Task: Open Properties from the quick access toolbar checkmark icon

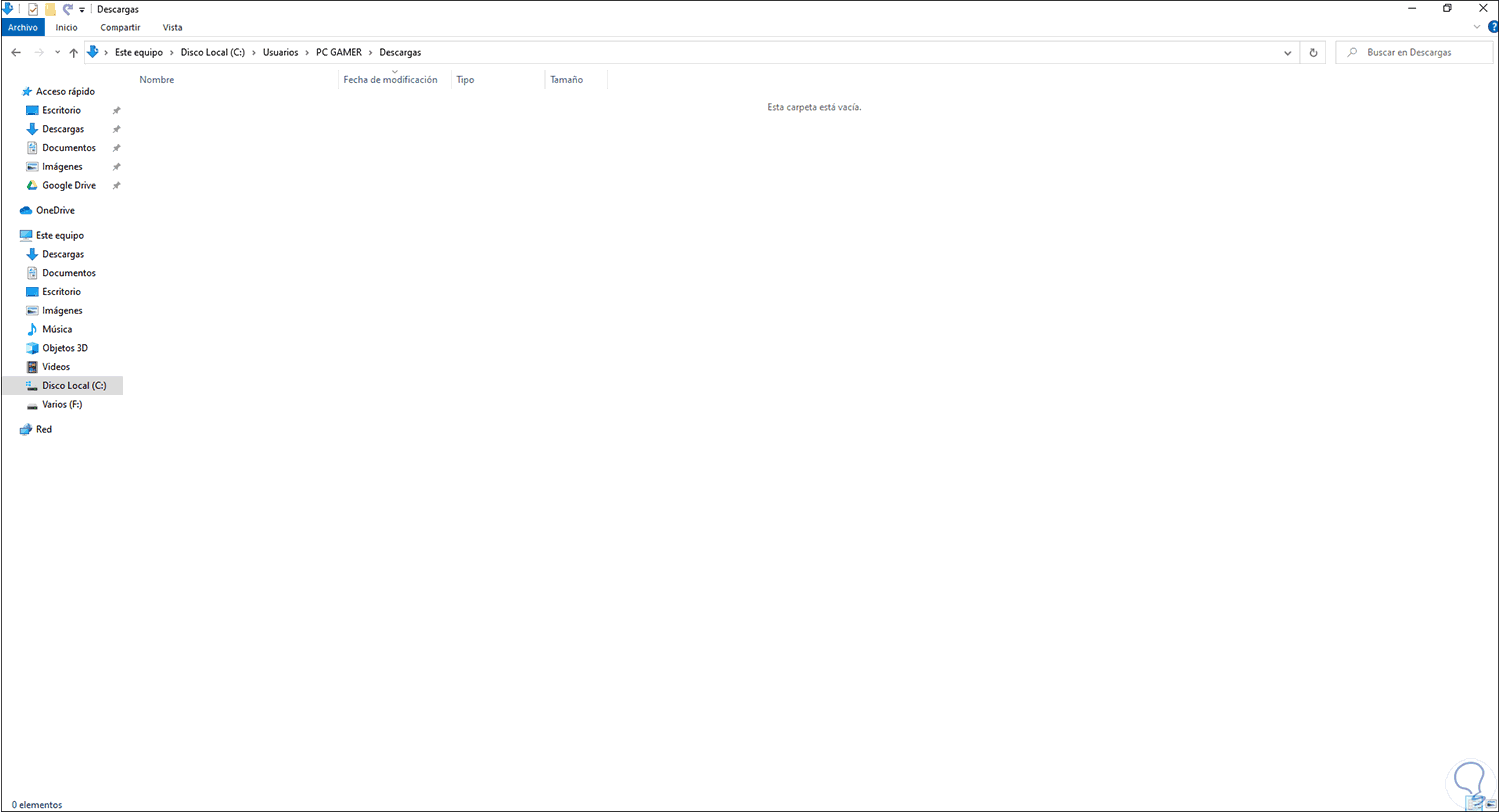Action: click(x=33, y=9)
